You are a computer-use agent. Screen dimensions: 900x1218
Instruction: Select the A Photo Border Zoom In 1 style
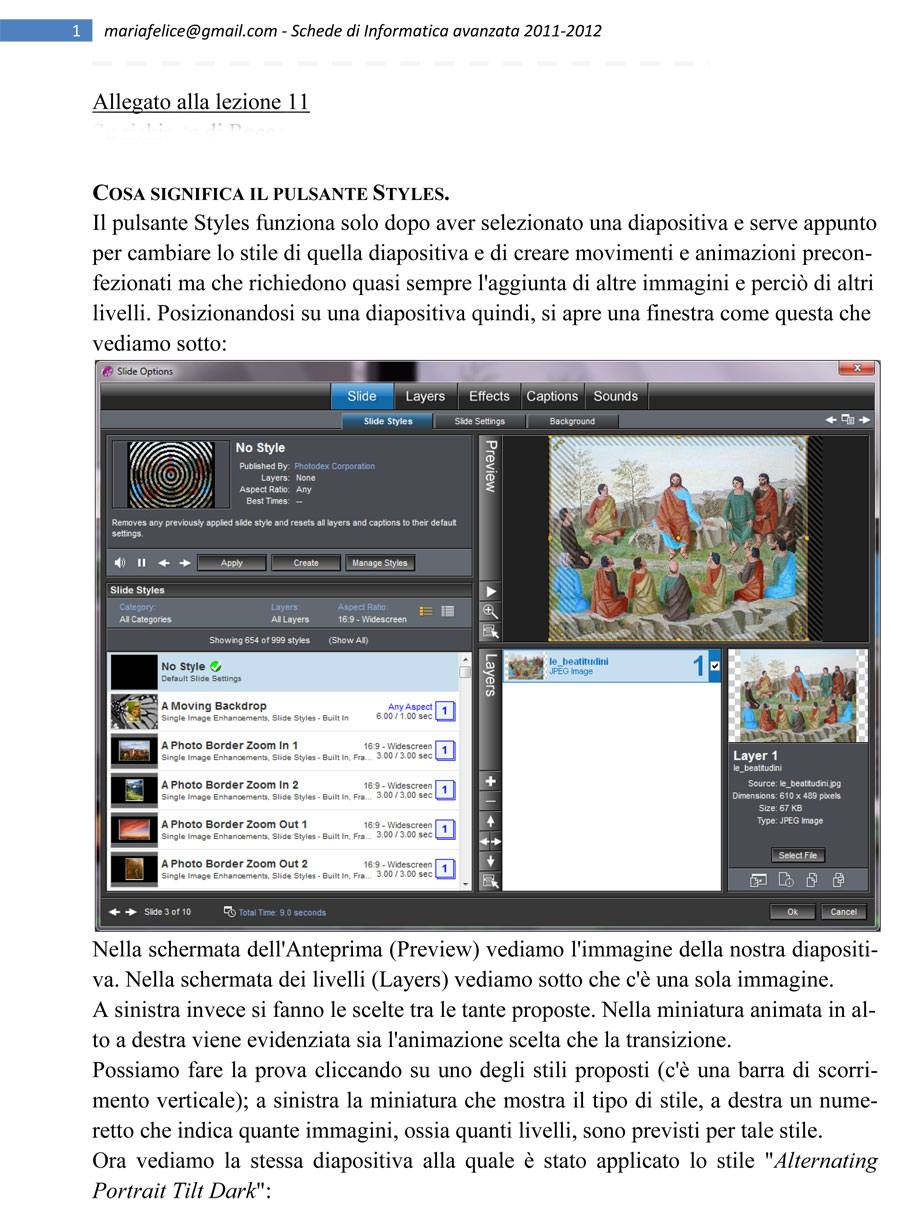[x=283, y=750]
